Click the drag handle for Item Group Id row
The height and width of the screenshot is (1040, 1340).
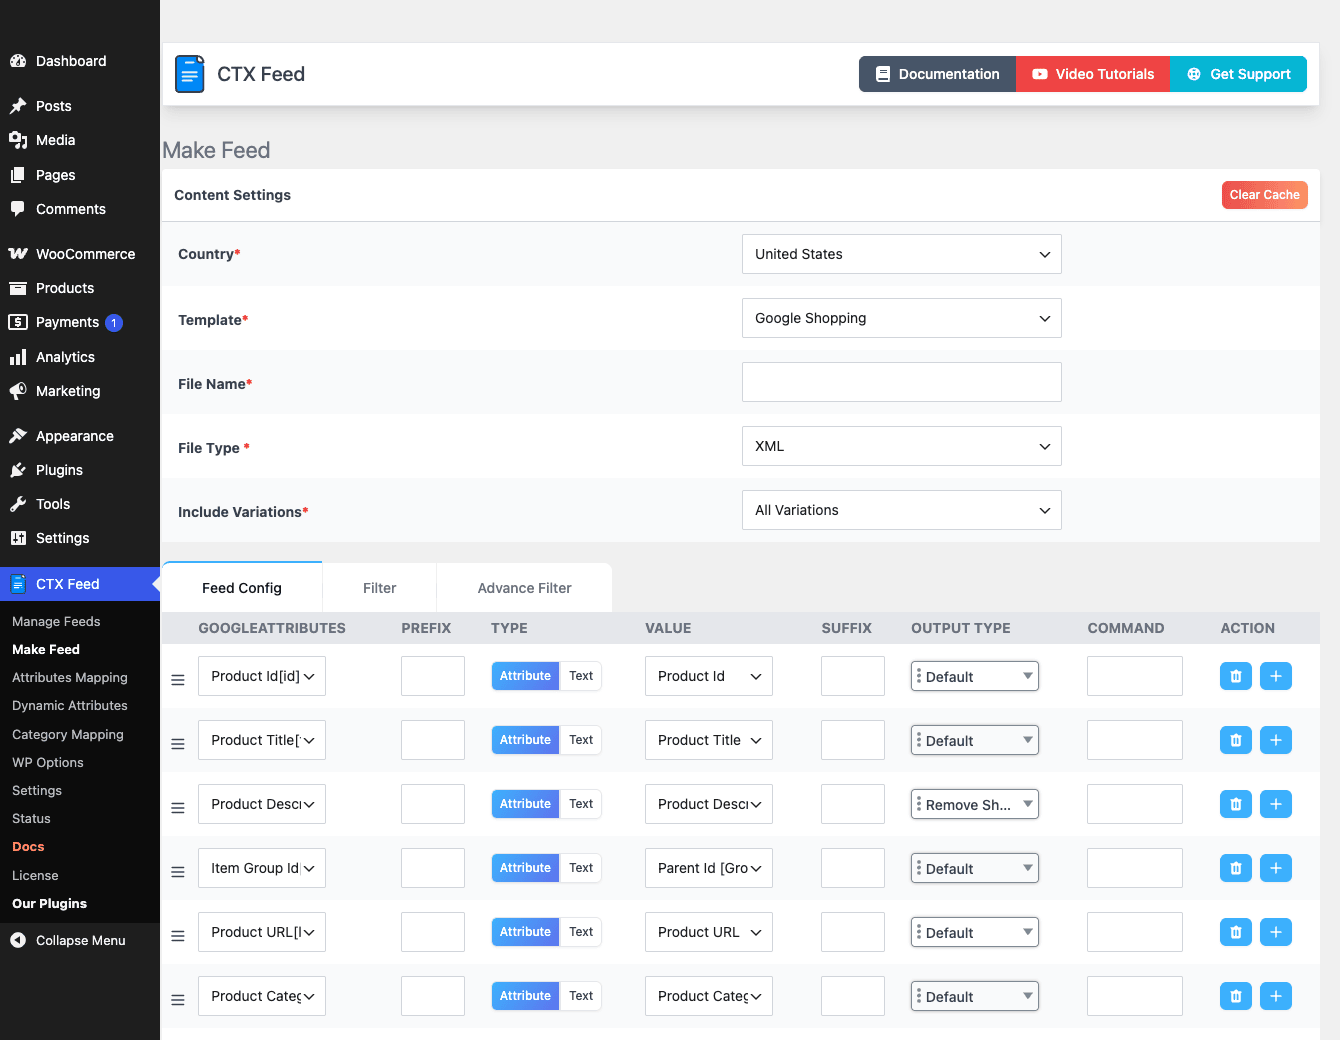[x=178, y=872]
